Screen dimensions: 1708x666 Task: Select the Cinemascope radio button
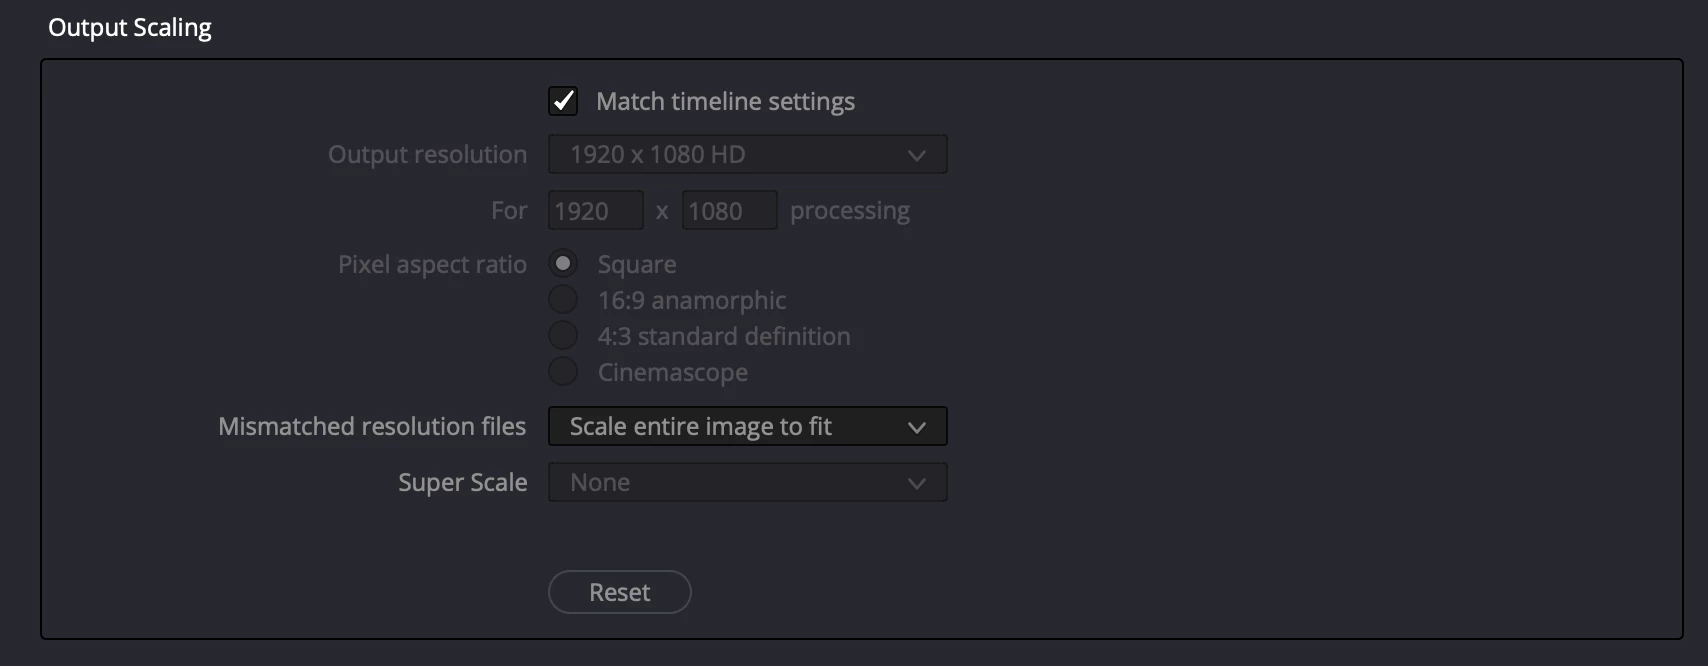(x=563, y=372)
